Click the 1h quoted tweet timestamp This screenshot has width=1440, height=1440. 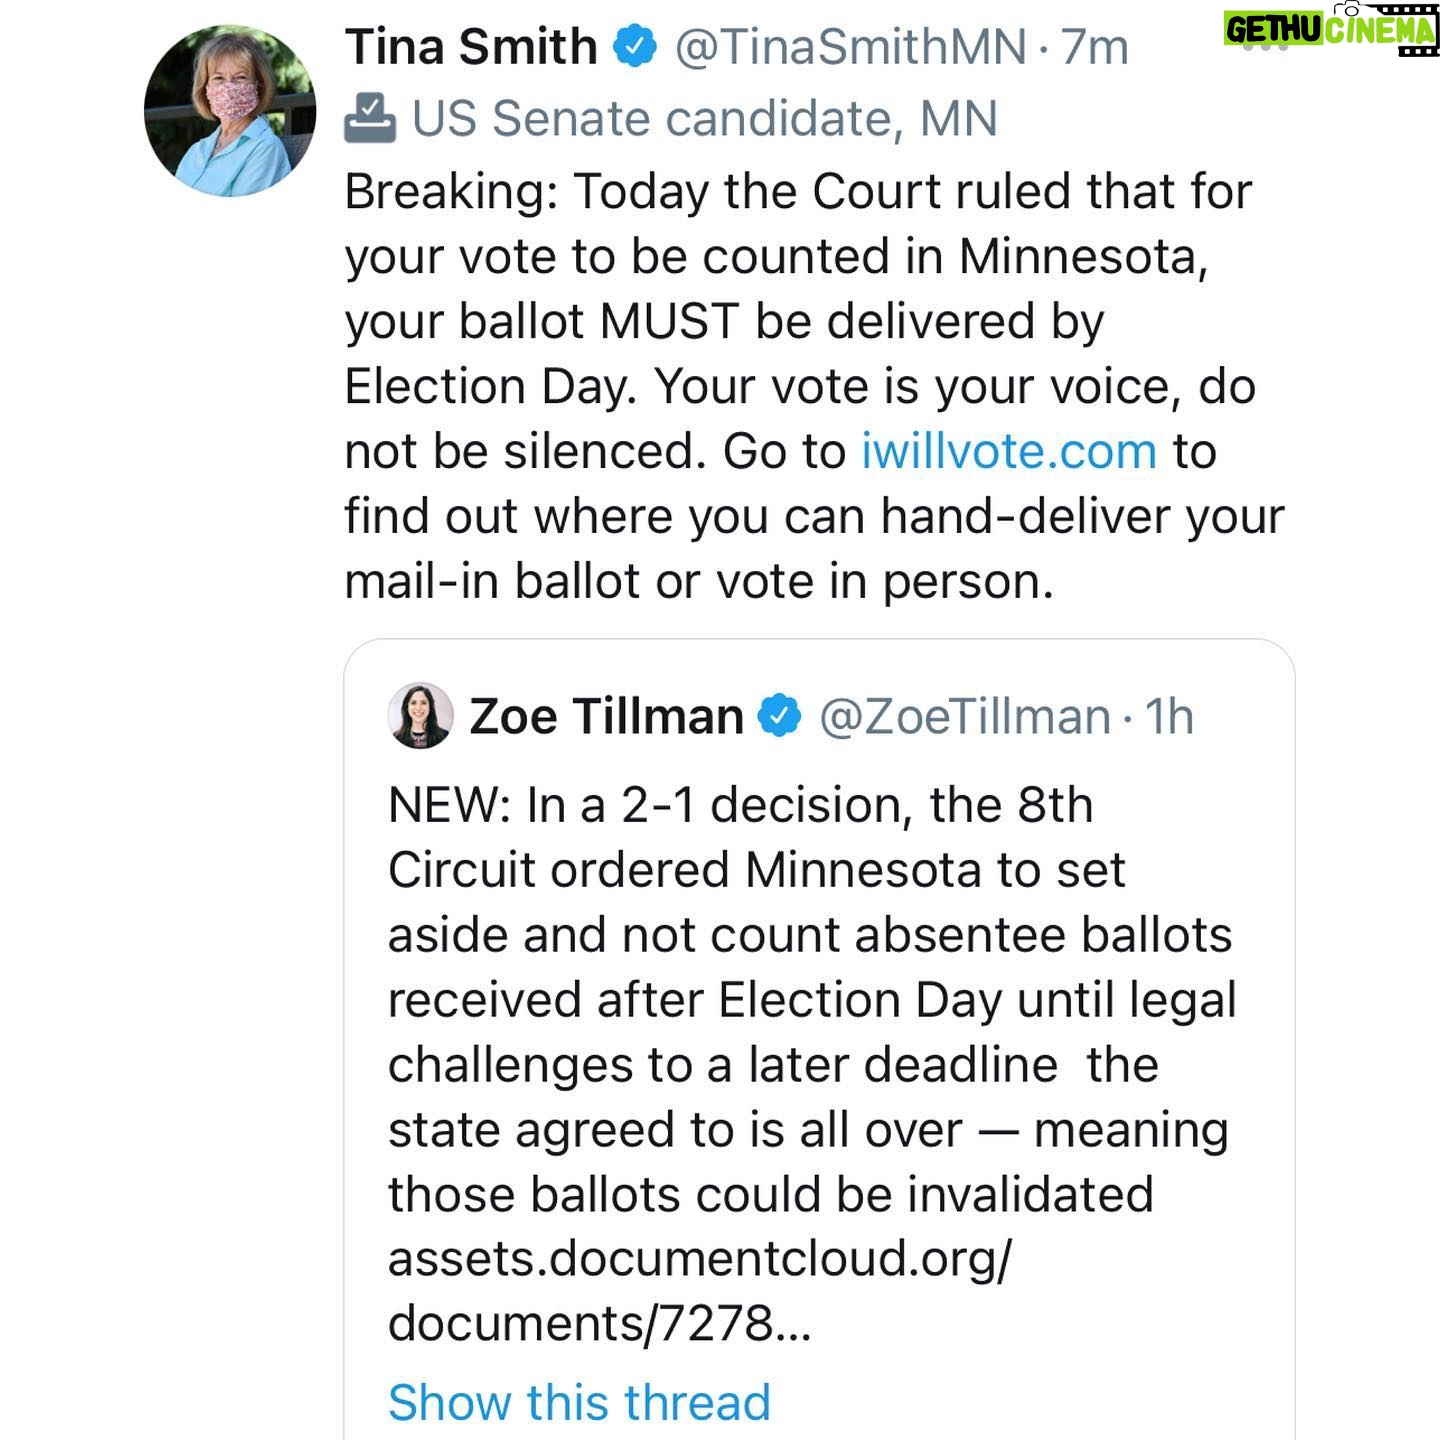[x=1169, y=716]
